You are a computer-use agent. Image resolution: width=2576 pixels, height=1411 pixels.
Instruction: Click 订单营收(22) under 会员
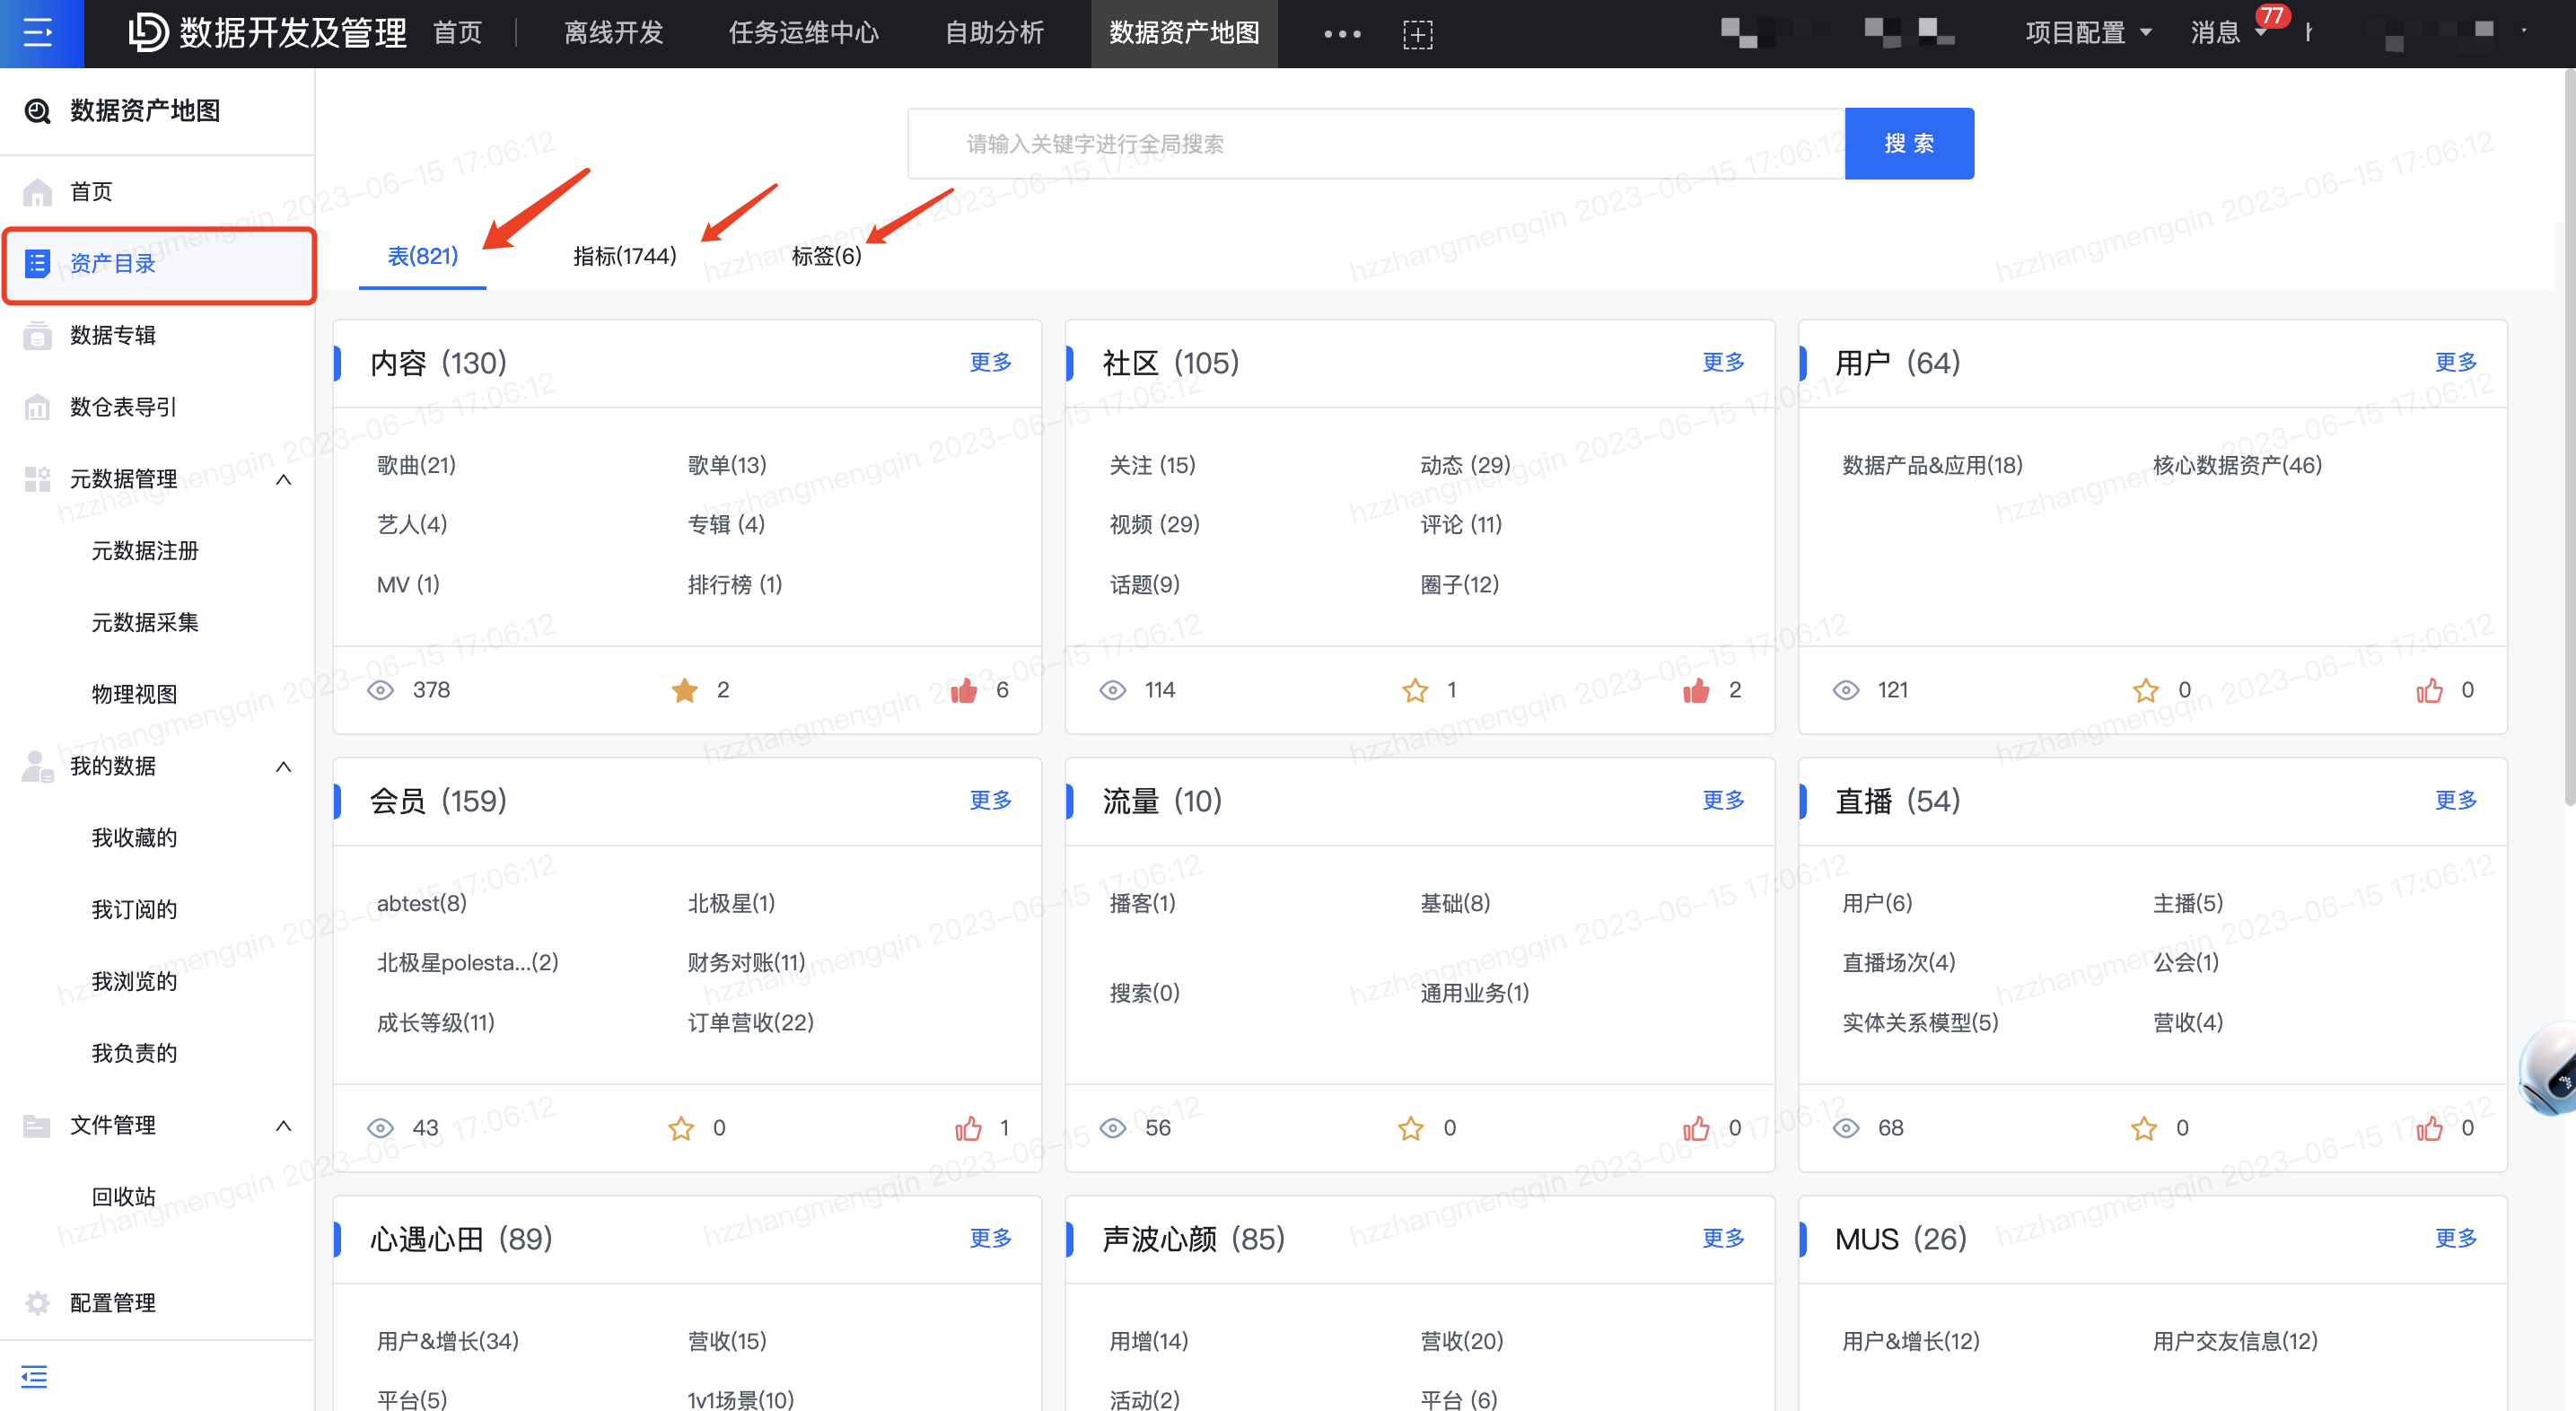coord(751,1022)
